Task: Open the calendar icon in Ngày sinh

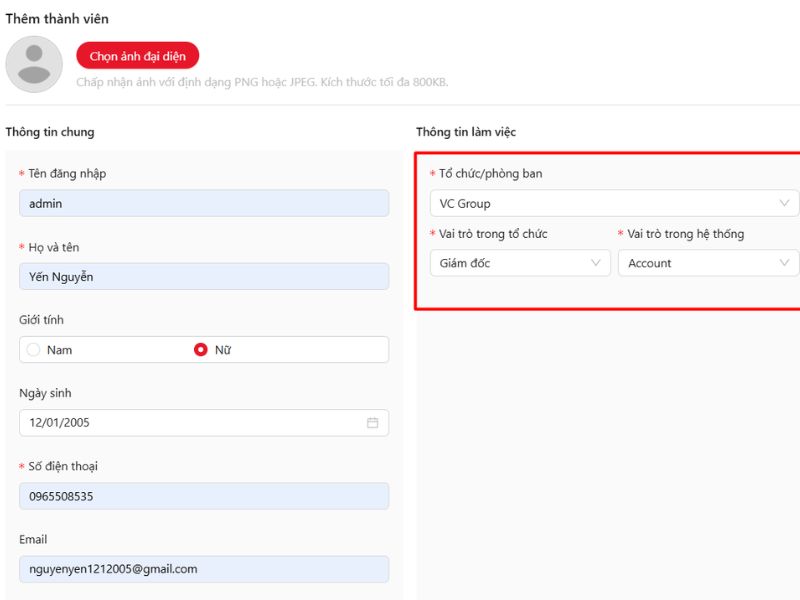Action: 372,423
